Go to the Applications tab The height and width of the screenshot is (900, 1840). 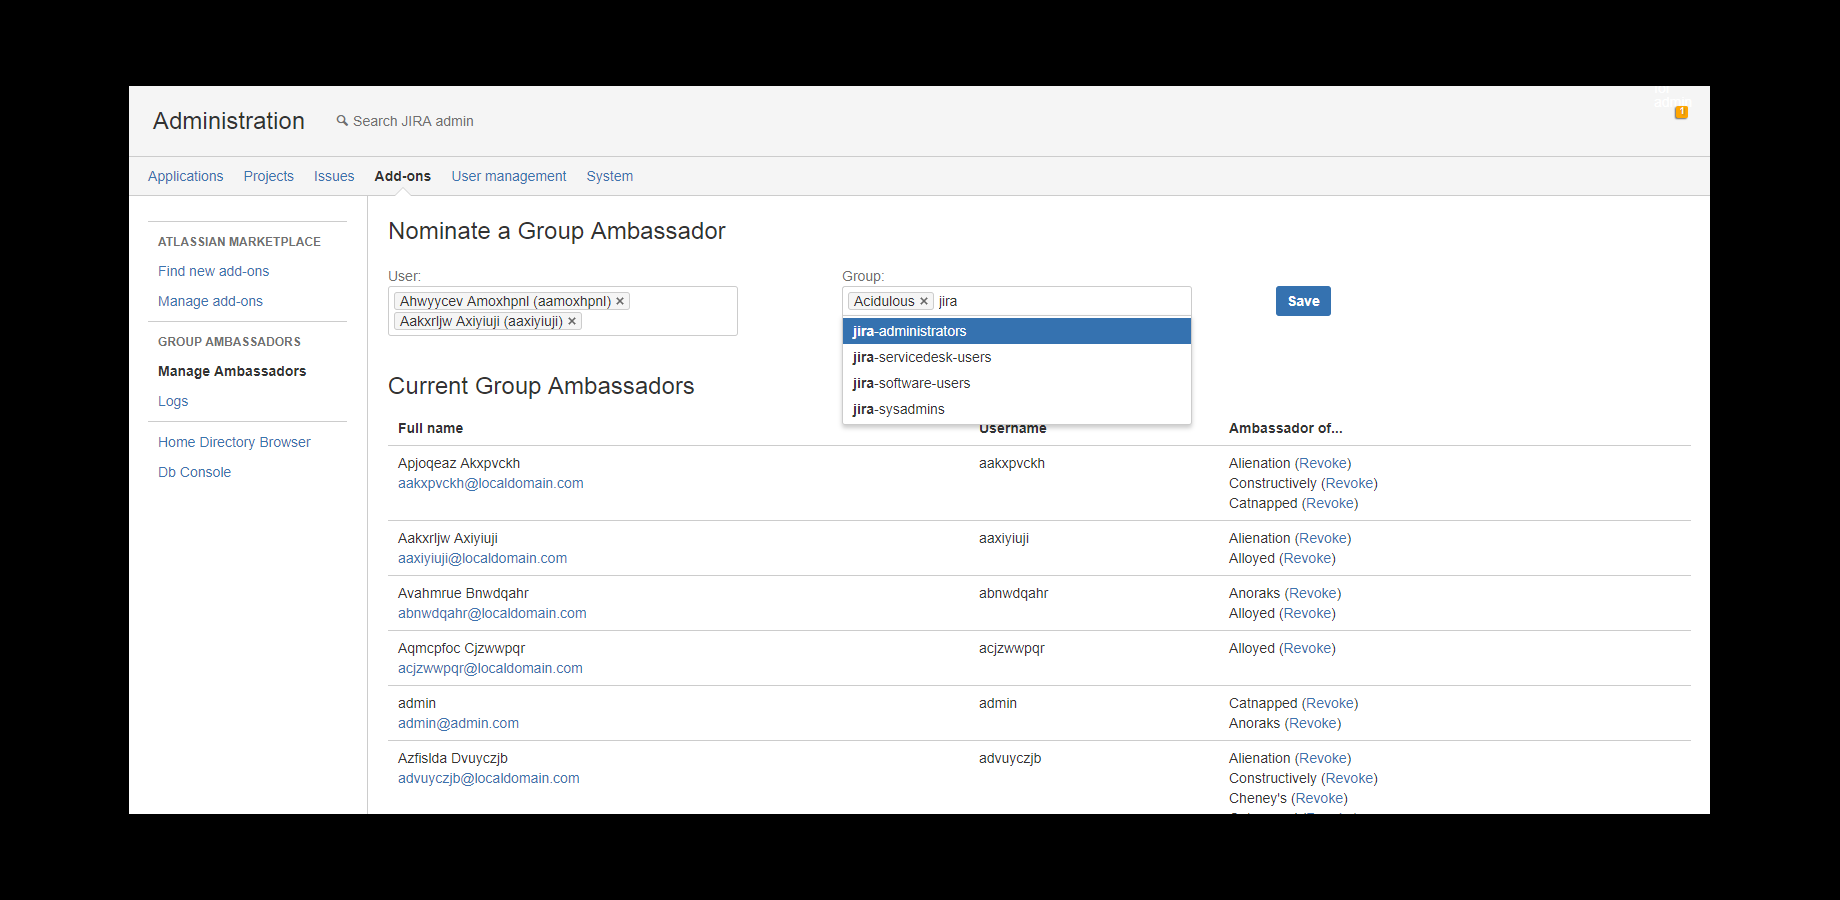tap(185, 176)
